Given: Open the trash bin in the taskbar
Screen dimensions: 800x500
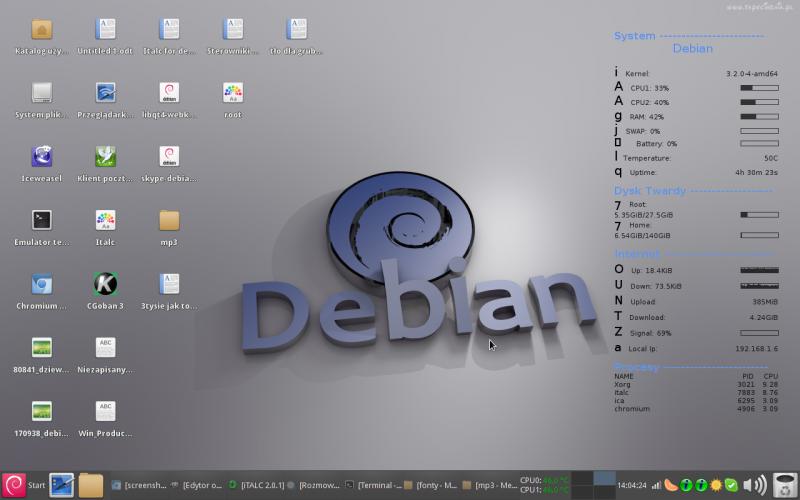Looking at the screenshot, I should (785, 485).
